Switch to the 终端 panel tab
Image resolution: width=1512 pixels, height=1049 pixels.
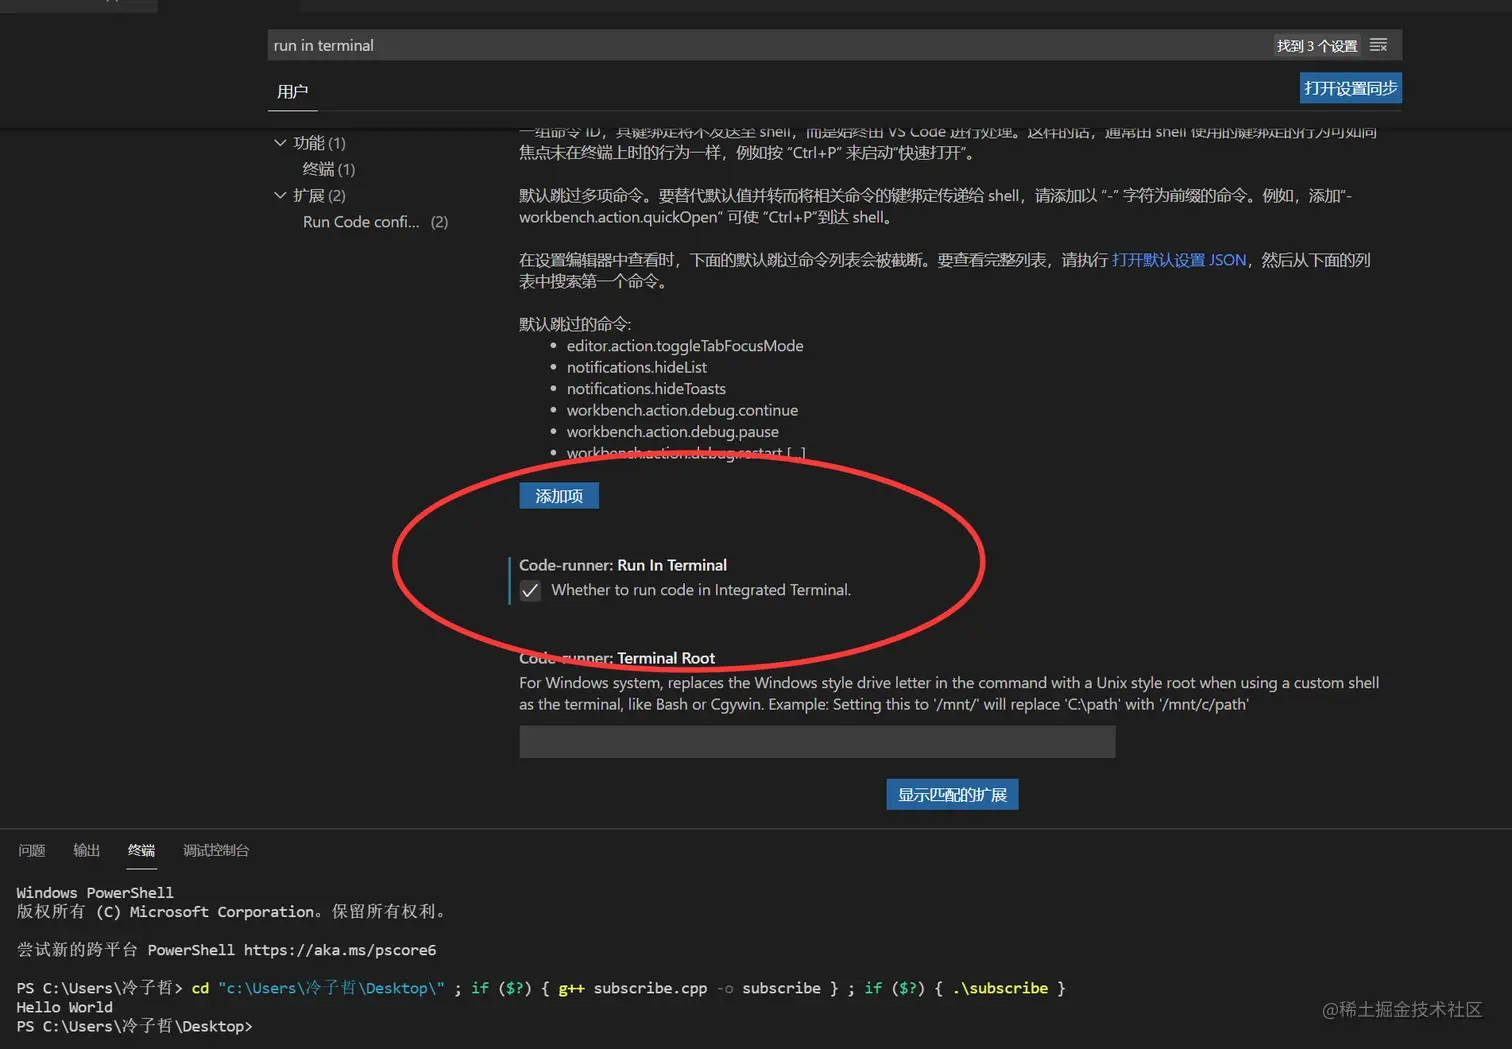(142, 850)
